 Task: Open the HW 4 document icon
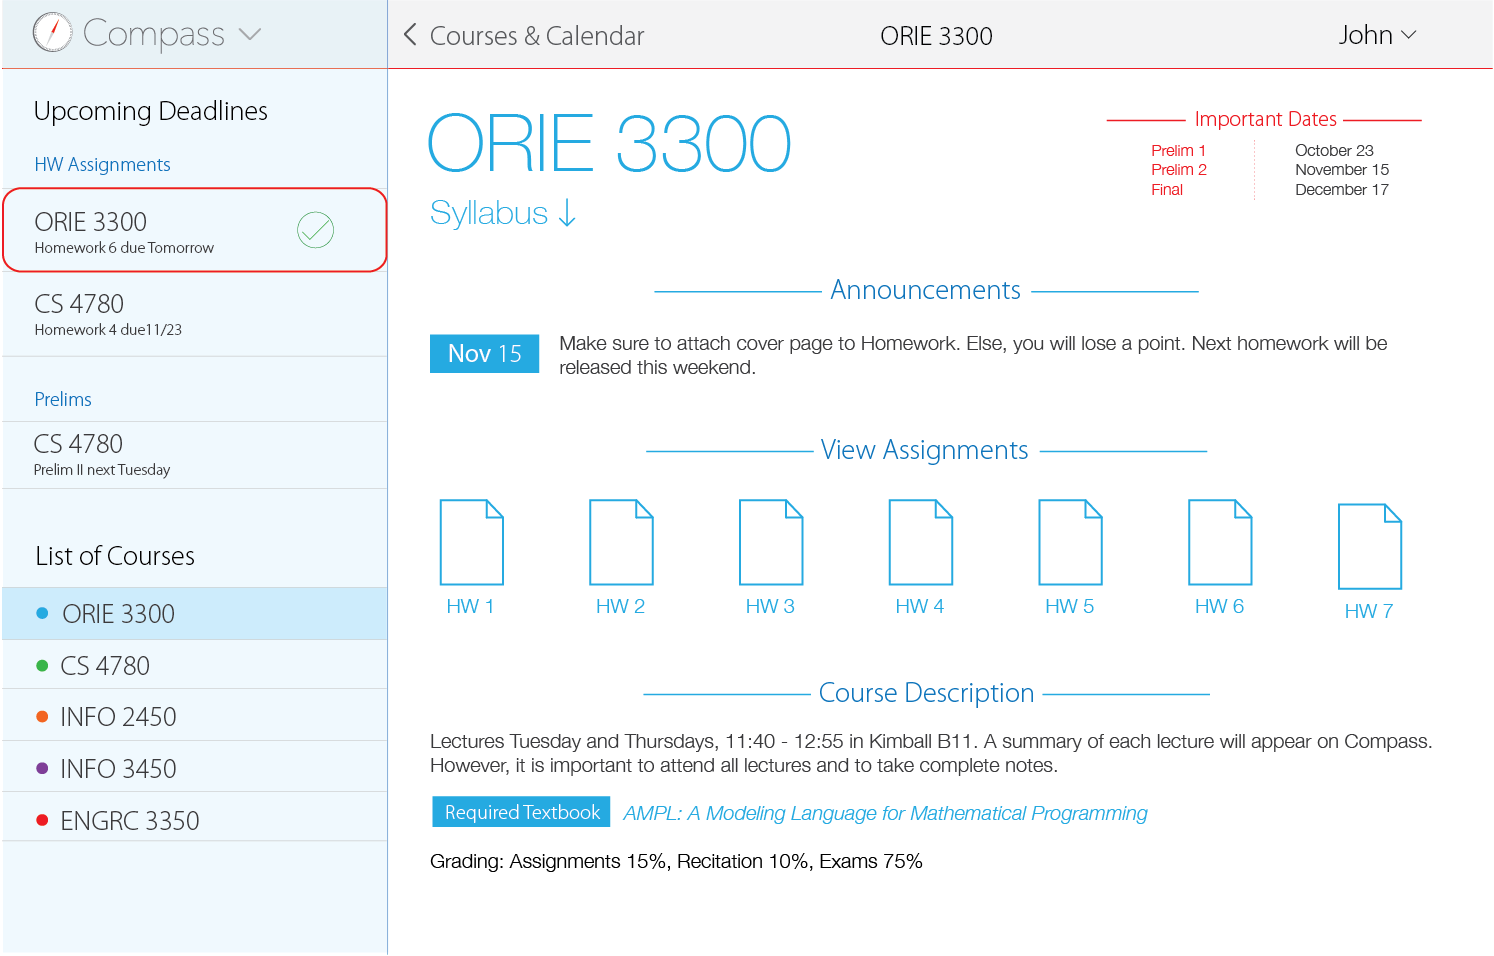921,542
